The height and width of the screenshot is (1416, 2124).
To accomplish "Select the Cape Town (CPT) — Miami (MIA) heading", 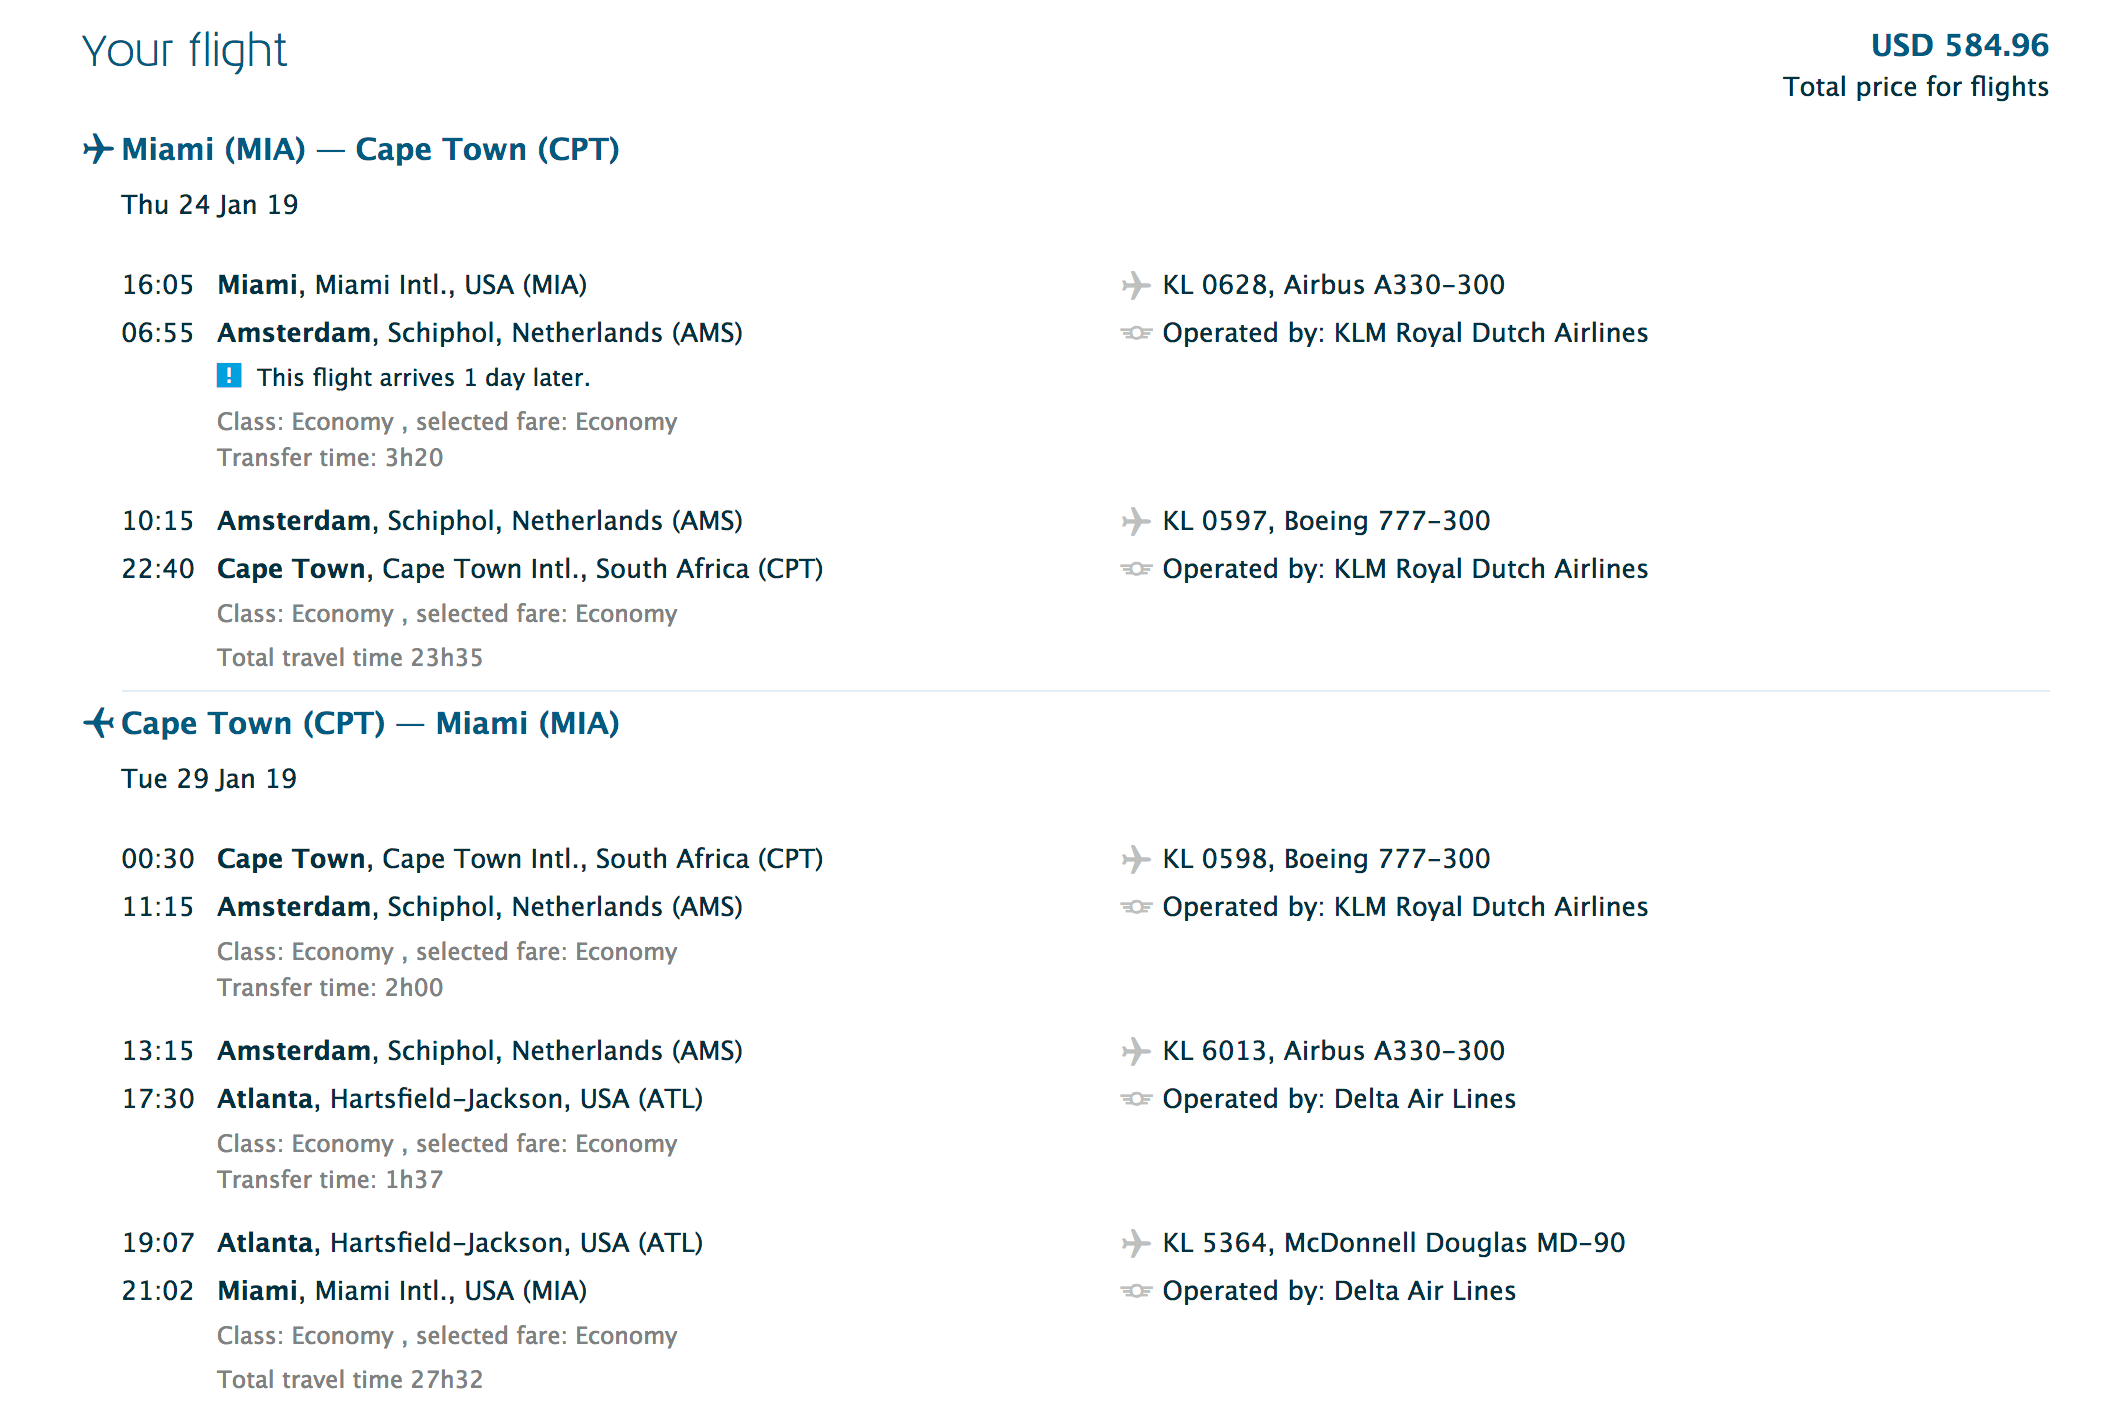I will [370, 723].
